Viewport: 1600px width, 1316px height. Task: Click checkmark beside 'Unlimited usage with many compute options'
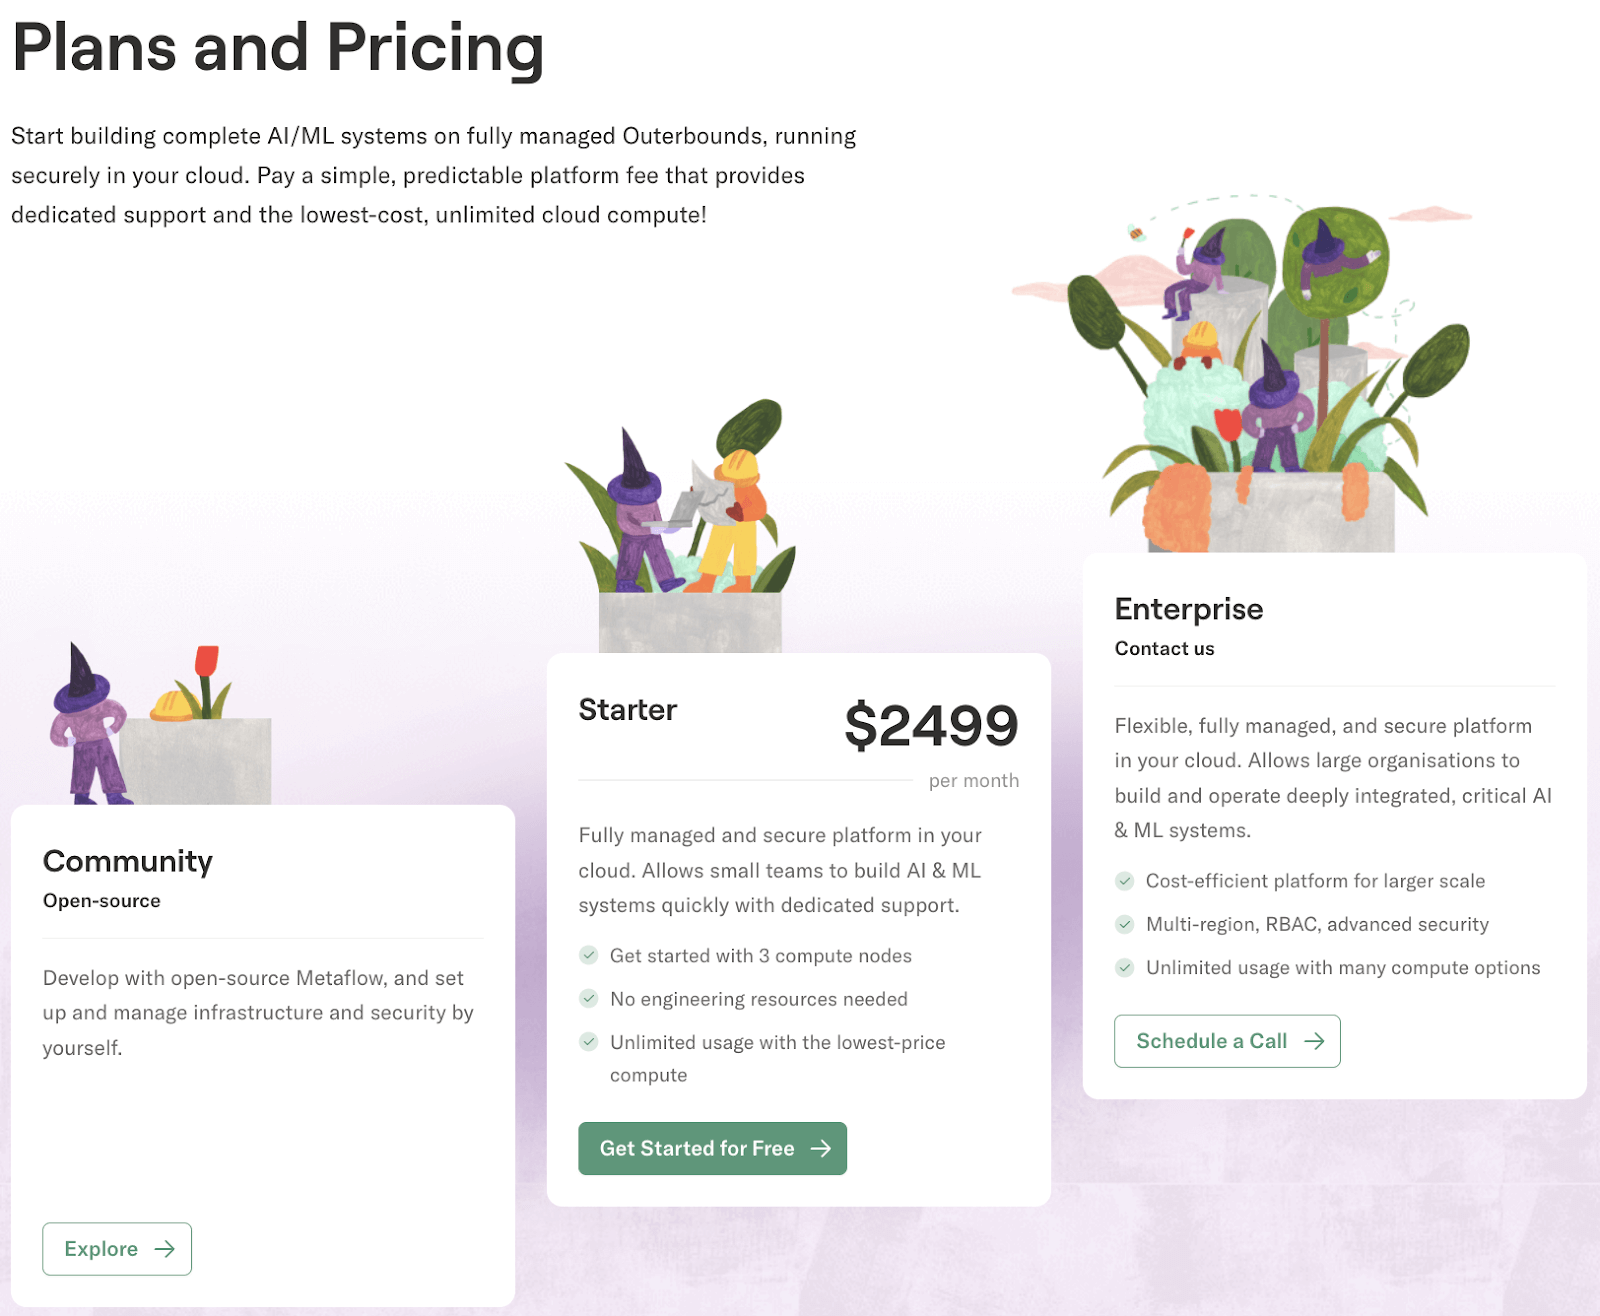point(1125,967)
